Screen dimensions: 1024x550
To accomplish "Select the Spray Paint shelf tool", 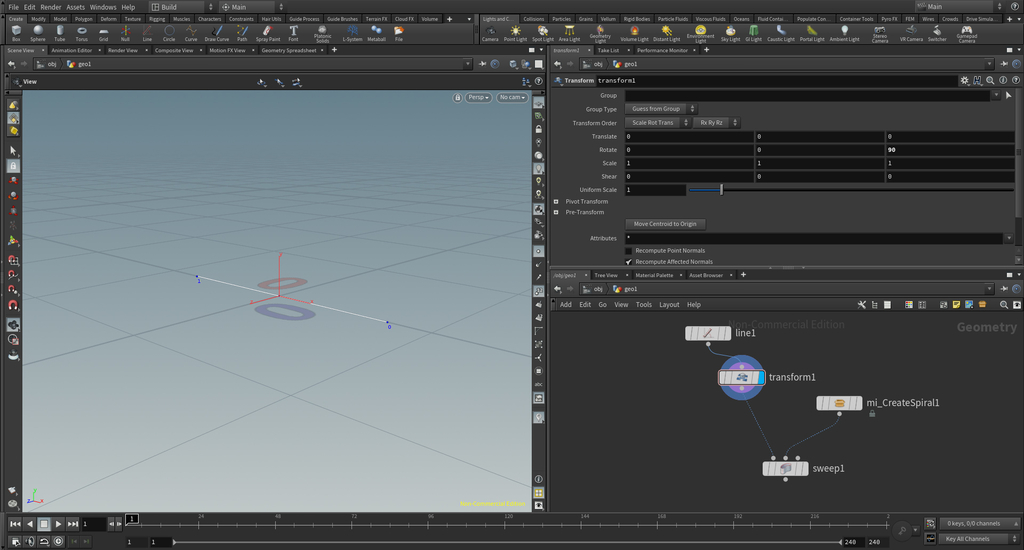I will tap(268, 33).
